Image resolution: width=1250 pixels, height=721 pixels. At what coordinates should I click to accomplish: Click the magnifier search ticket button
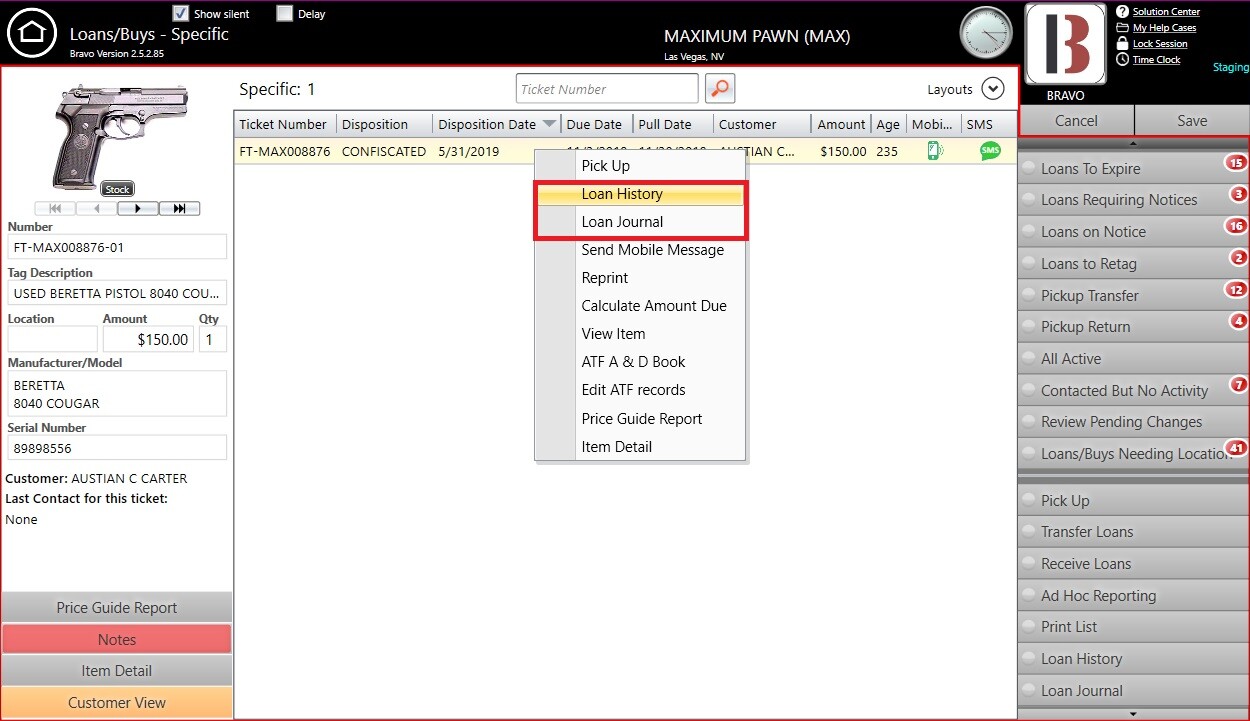(720, 88)
